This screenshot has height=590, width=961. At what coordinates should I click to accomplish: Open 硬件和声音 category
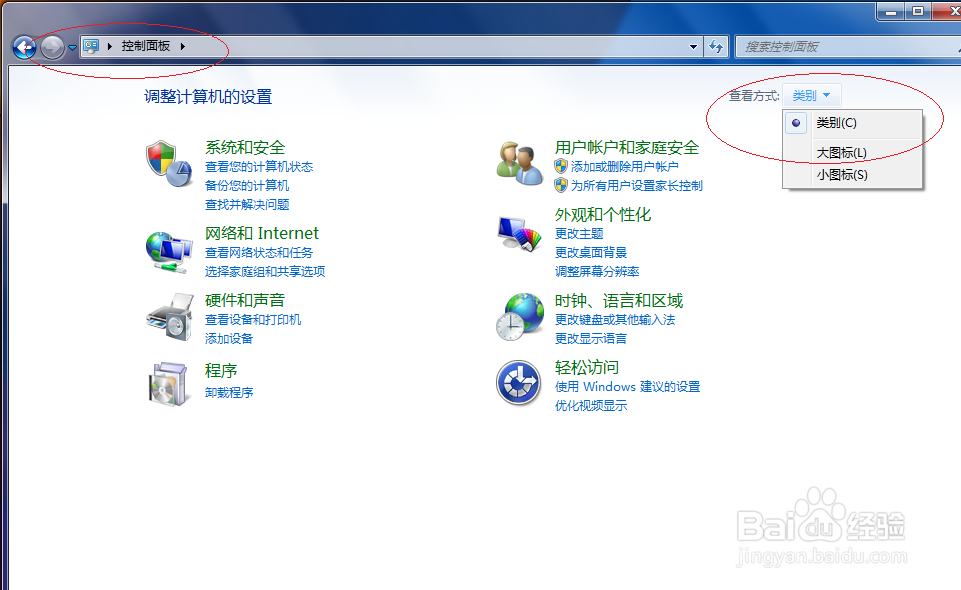click(245, 300)
